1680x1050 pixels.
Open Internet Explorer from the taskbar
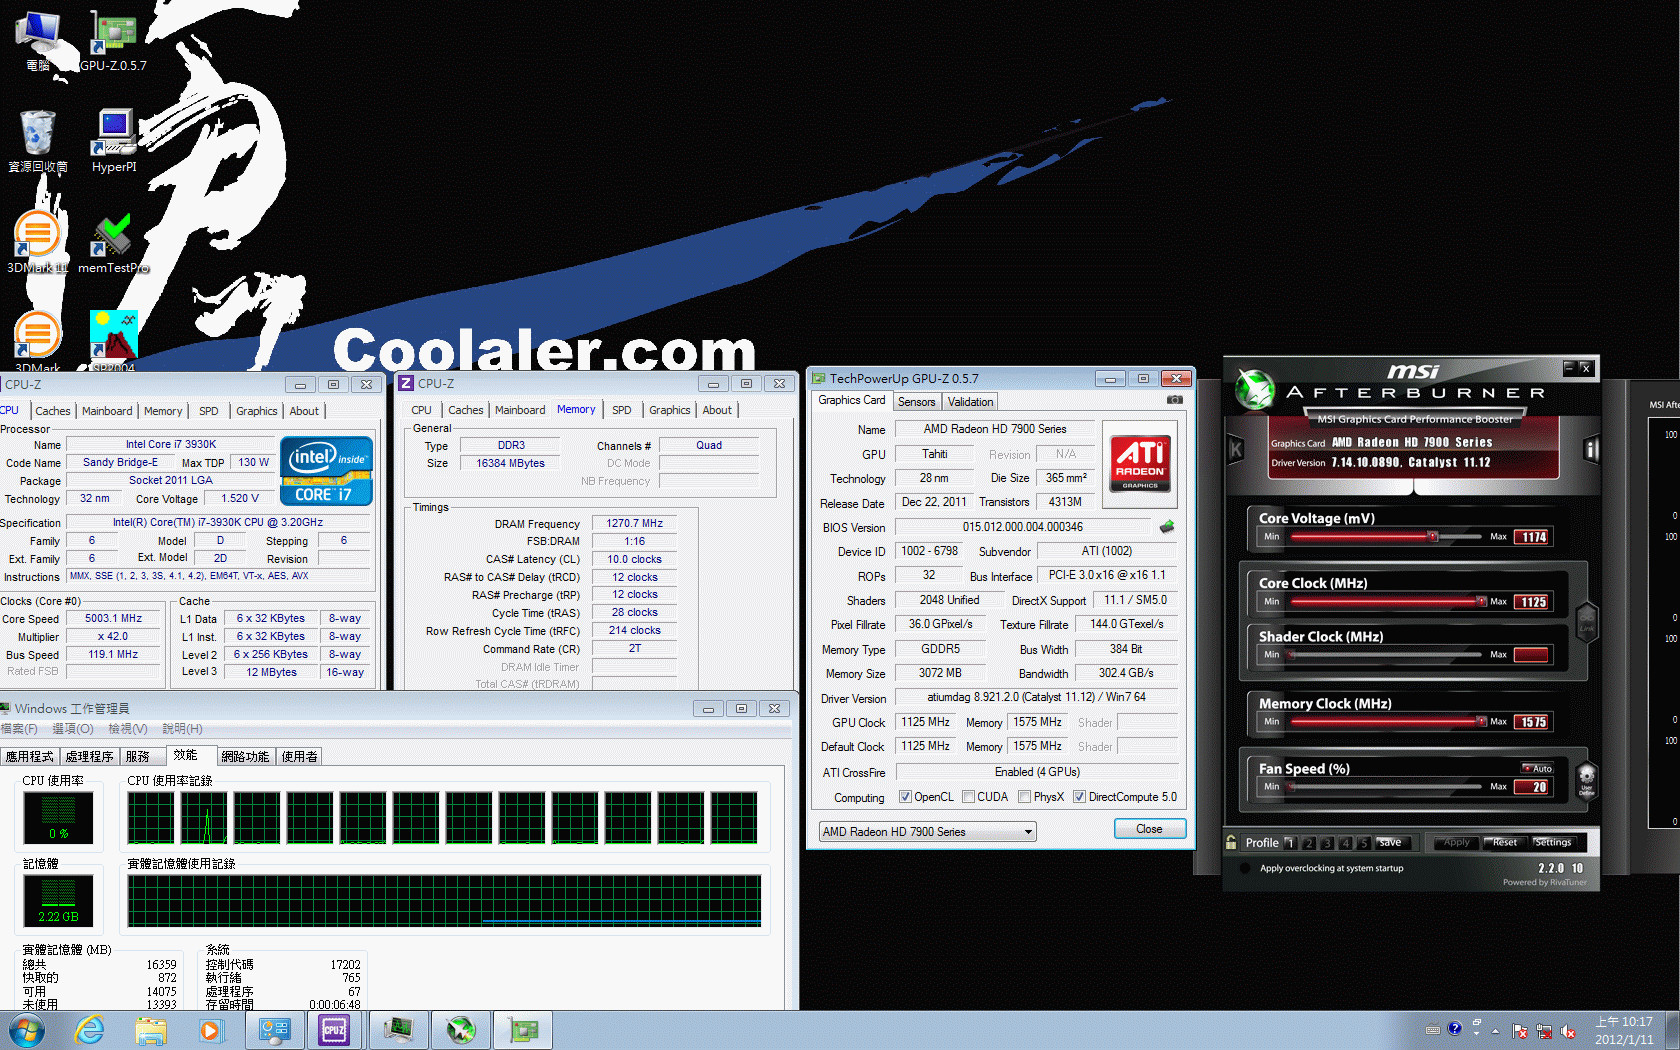click(x=90, y=1030)
